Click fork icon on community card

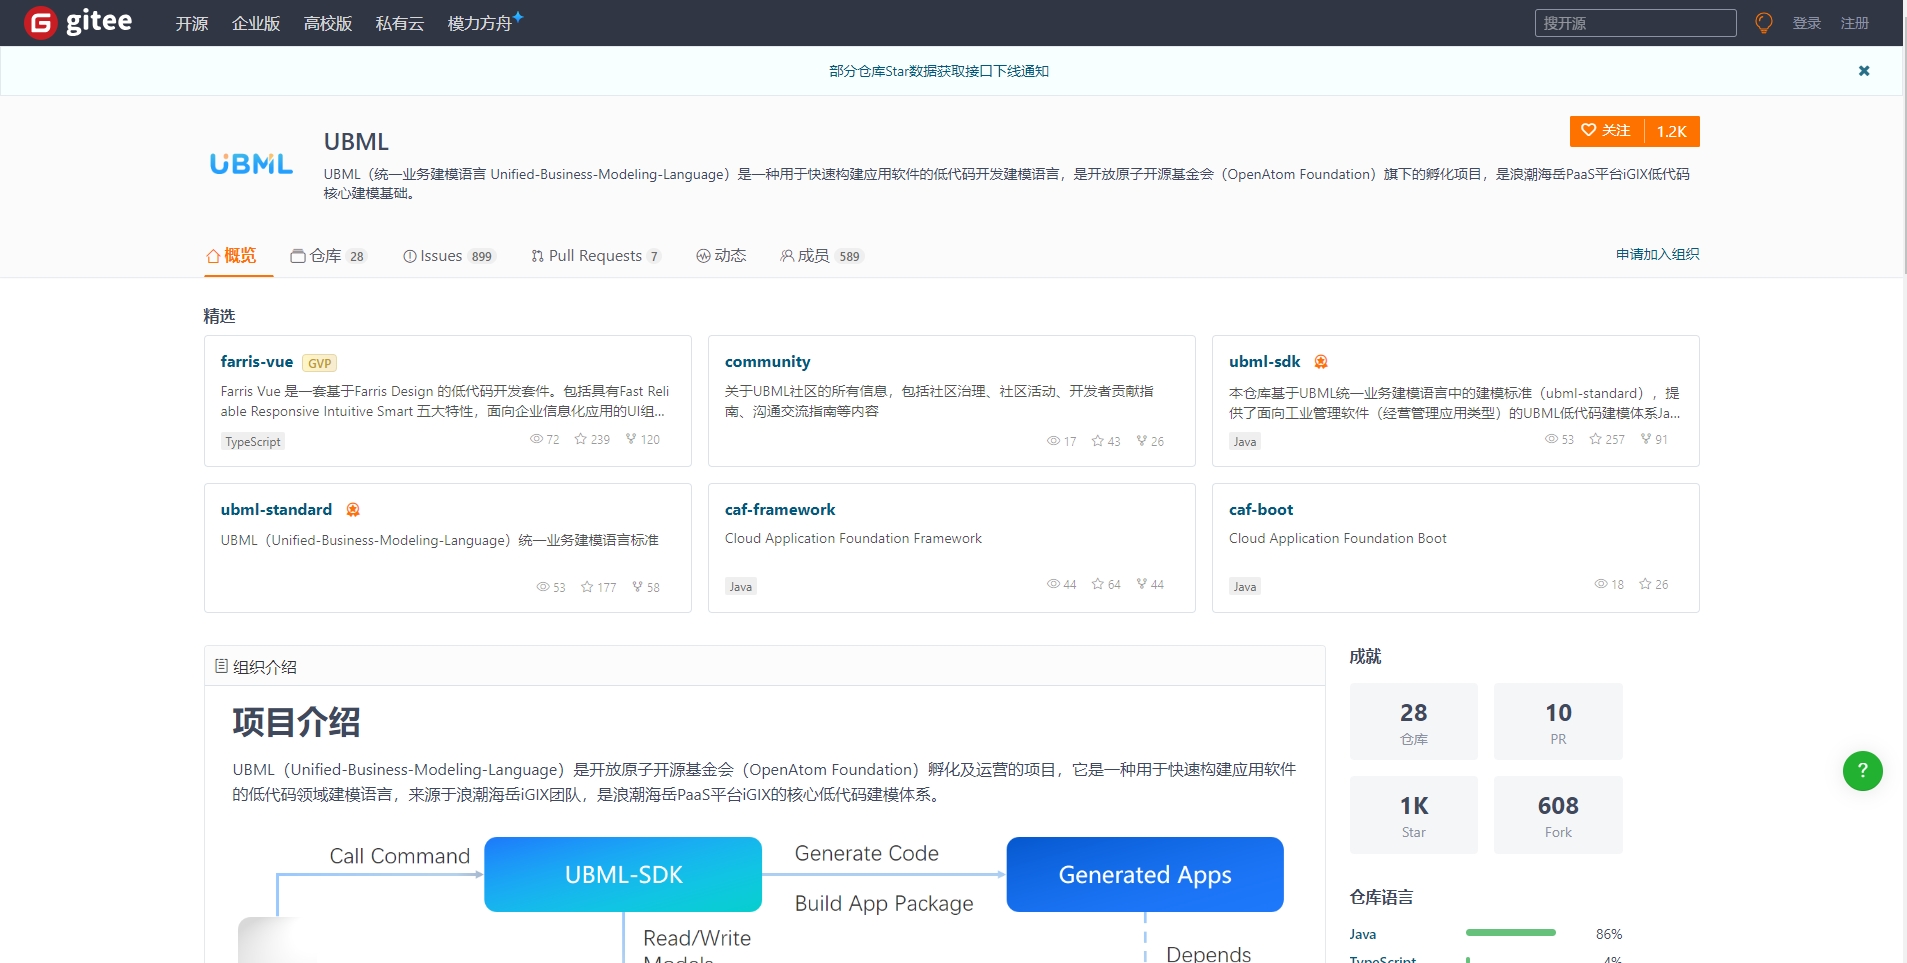(1142, 441)
